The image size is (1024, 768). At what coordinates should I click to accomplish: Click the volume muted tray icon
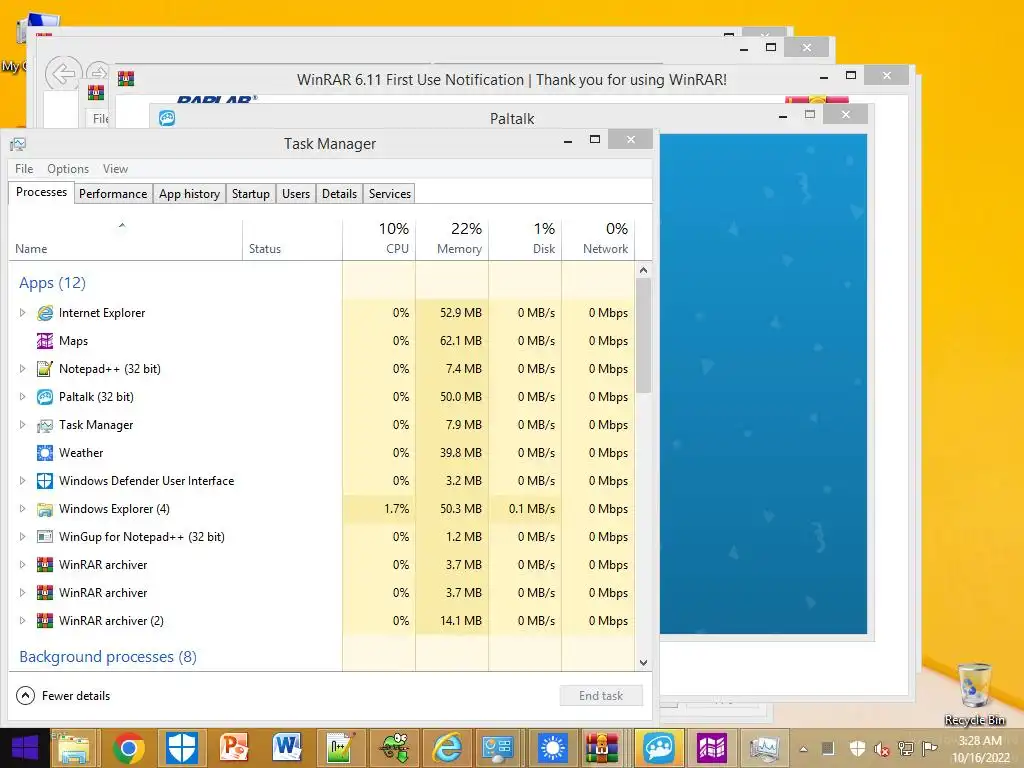click(x=881, y=749)
